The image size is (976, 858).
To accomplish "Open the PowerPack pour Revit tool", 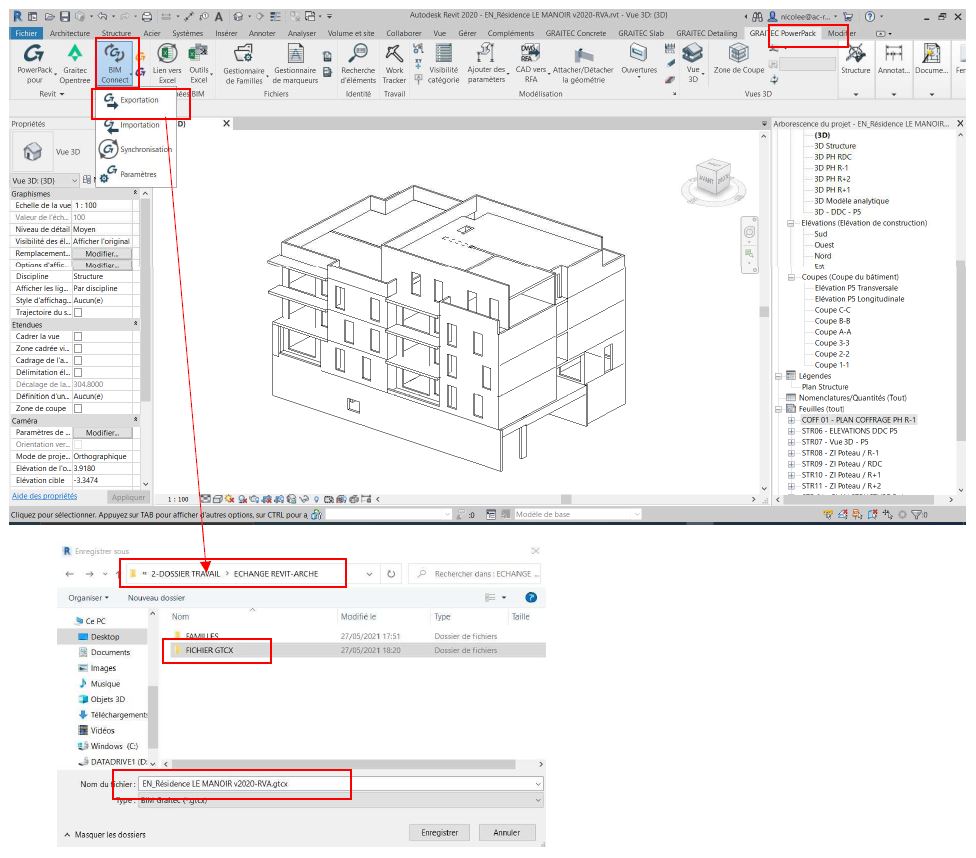I will 34,64.
